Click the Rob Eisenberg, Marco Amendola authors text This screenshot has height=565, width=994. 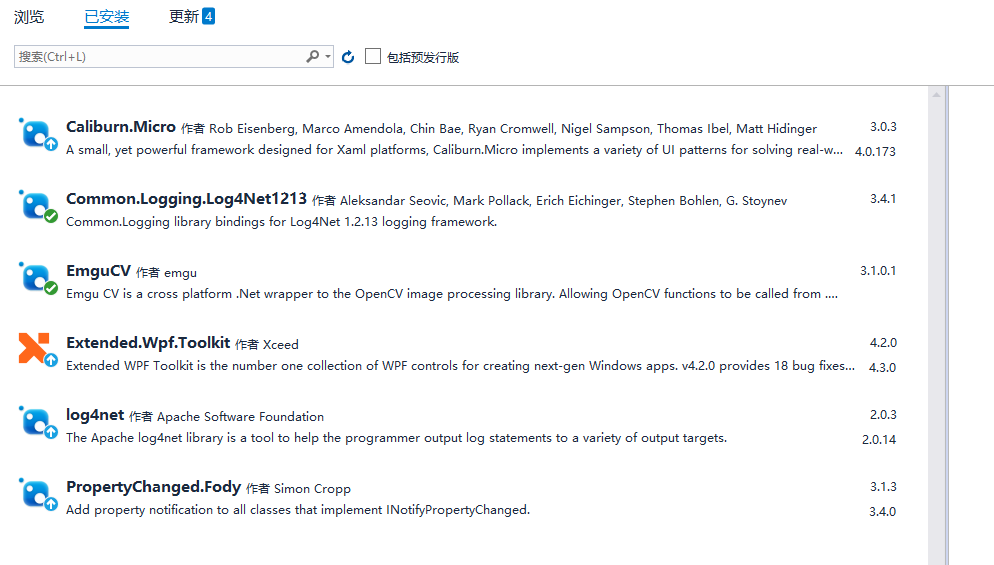coord(513,129)
